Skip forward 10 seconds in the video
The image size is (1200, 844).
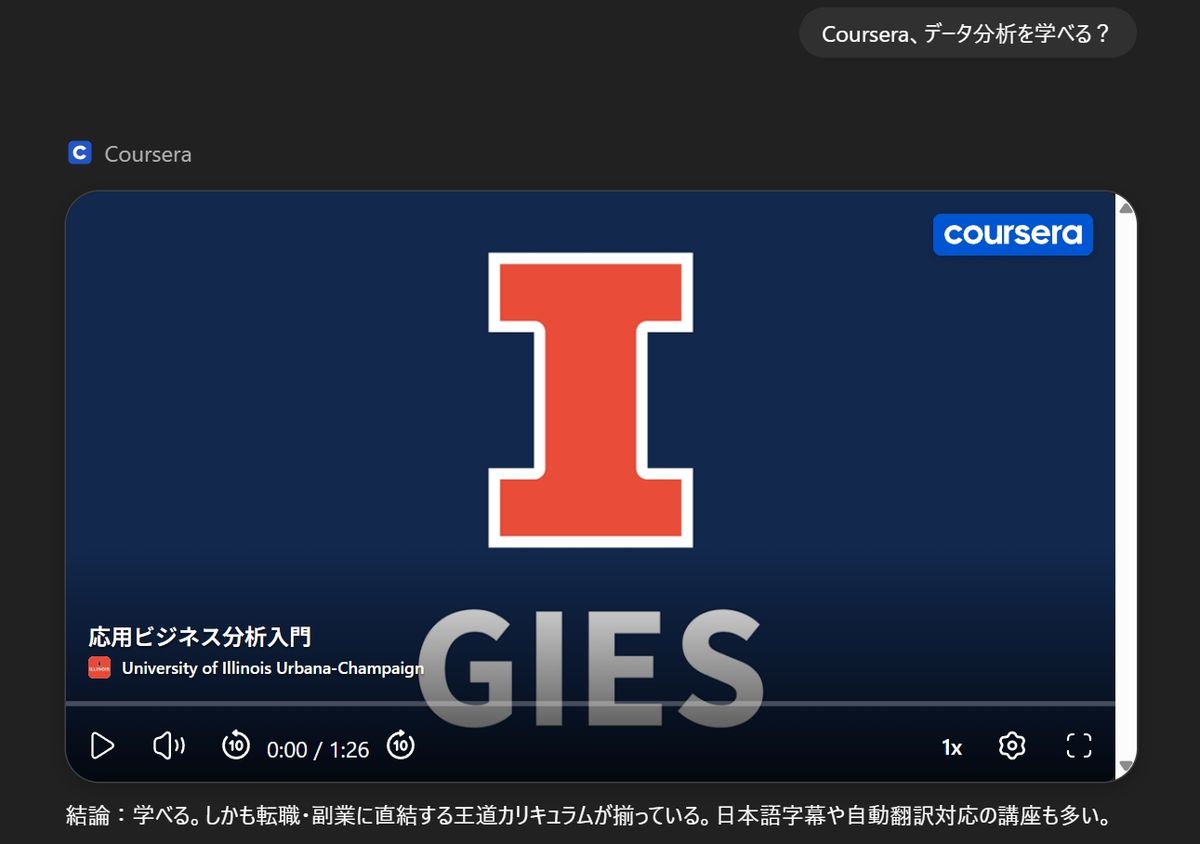pyautogui.click(x=400, y=746)
